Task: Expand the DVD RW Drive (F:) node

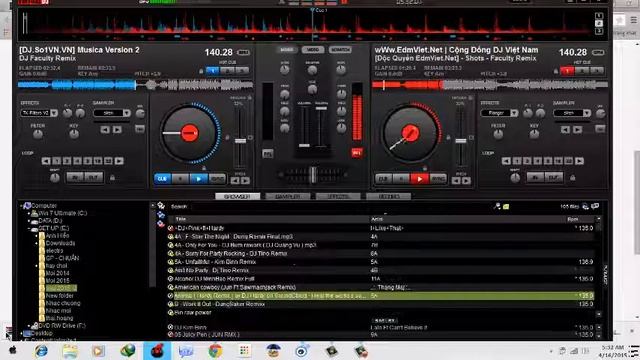Action: (x=29, y=326)
